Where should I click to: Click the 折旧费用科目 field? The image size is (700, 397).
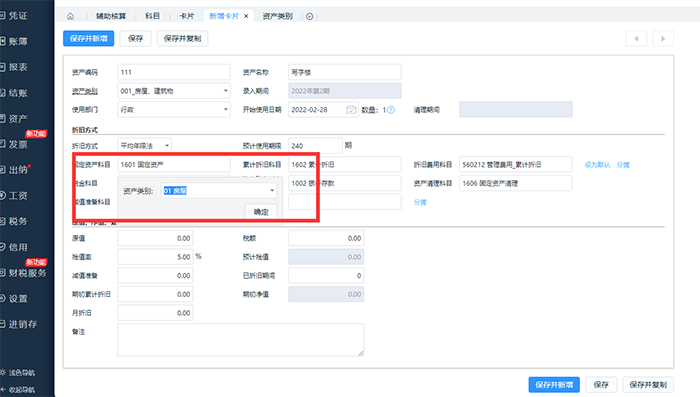click(516, 164)
